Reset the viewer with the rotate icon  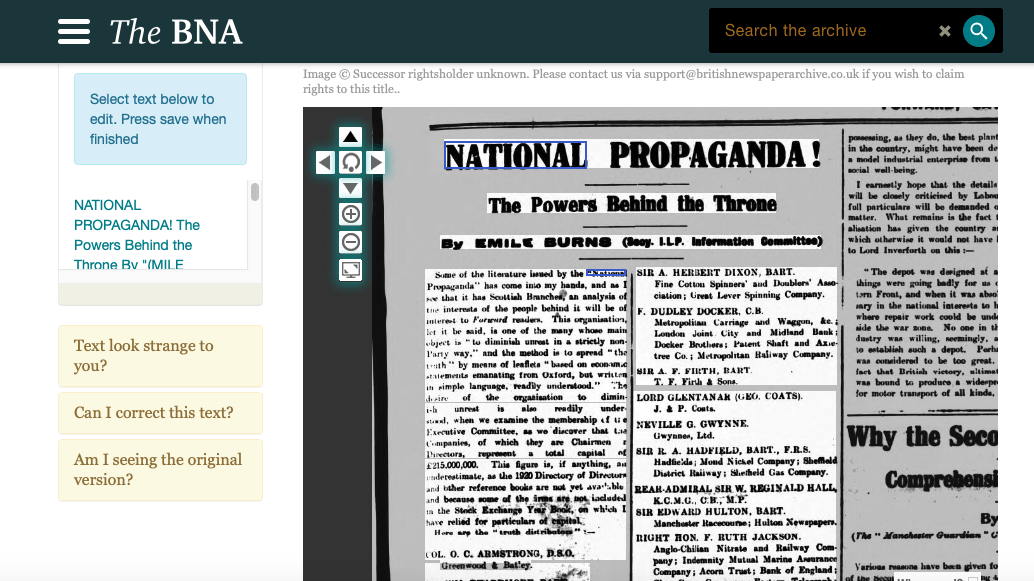point(350,162)
